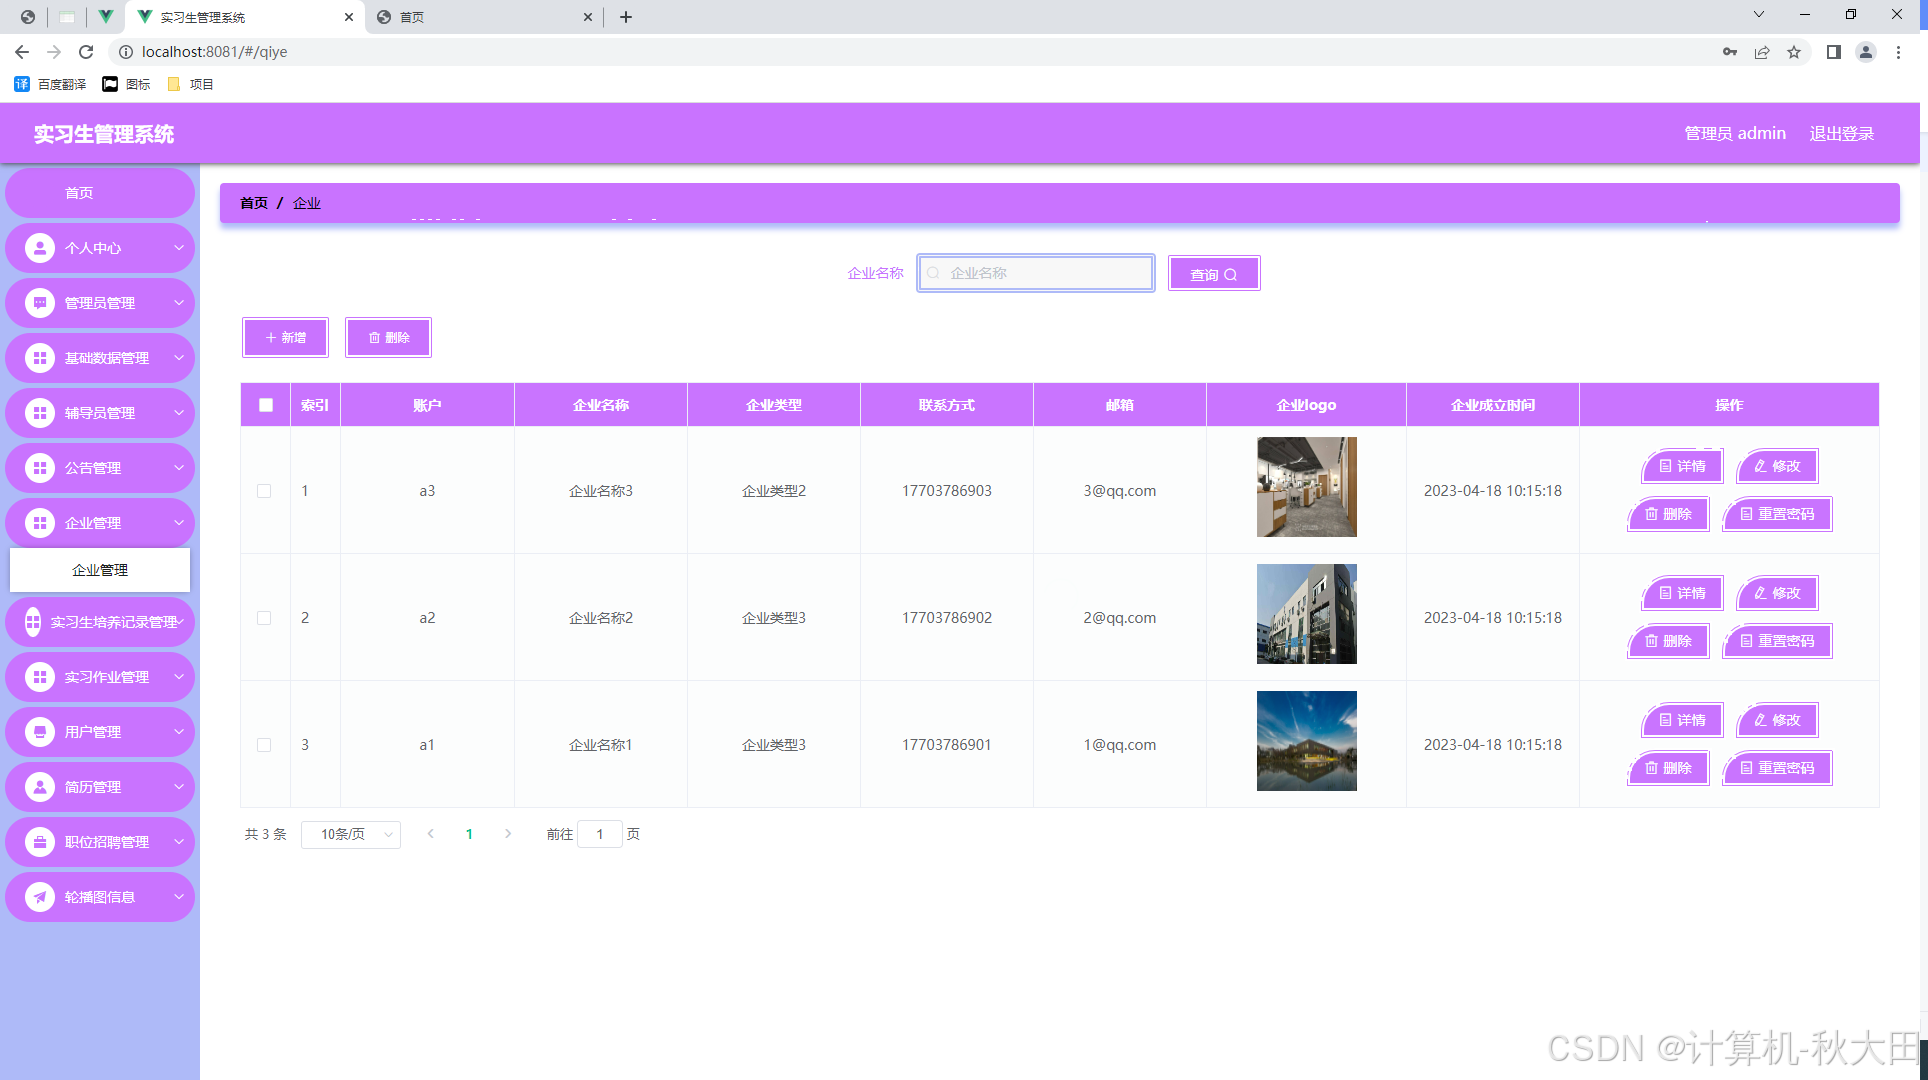Bookmark this page with star icon

(1794, 52)
